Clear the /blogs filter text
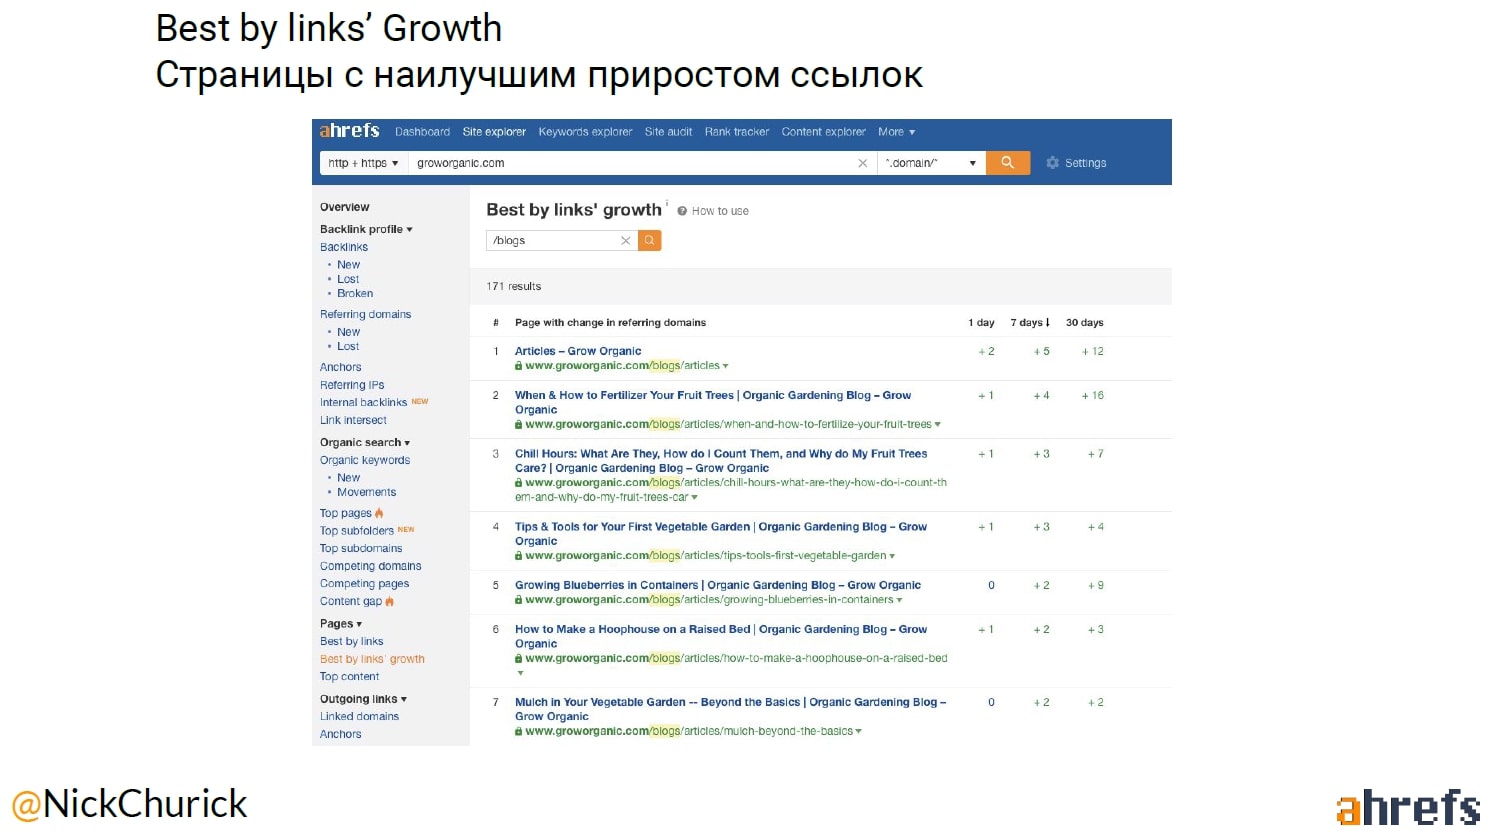Viewport: 1502px width, 840px height. coord(625,241)
